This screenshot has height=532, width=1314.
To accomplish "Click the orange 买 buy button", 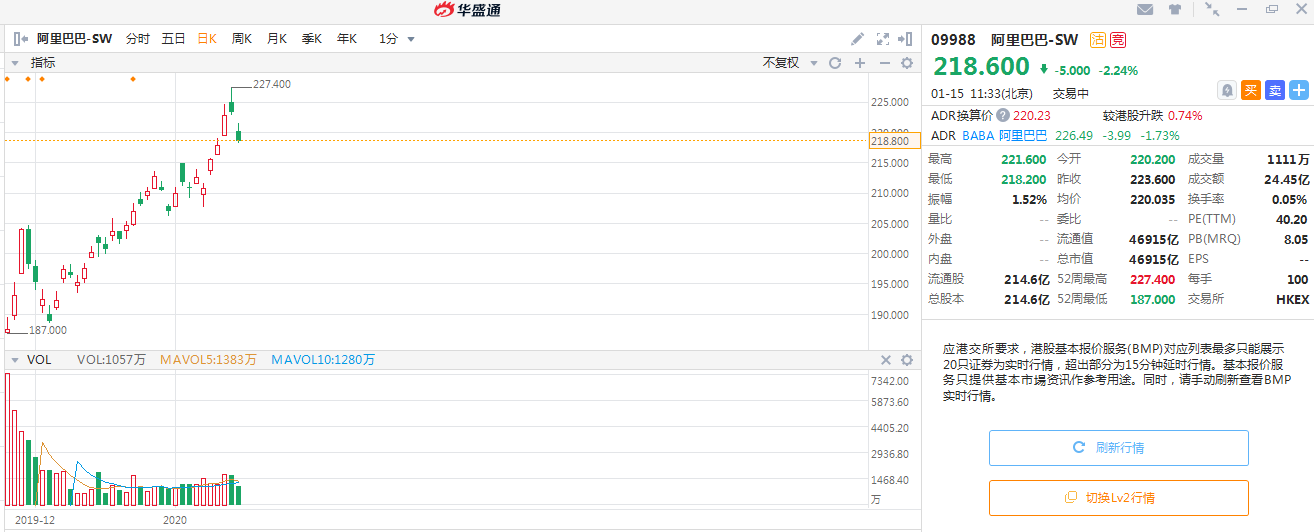I will (x=1251, y=90).
